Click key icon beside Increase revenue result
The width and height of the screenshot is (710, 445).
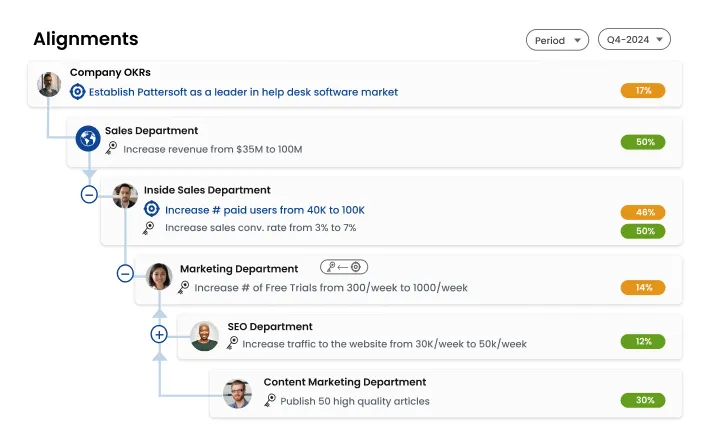[112, 148]
